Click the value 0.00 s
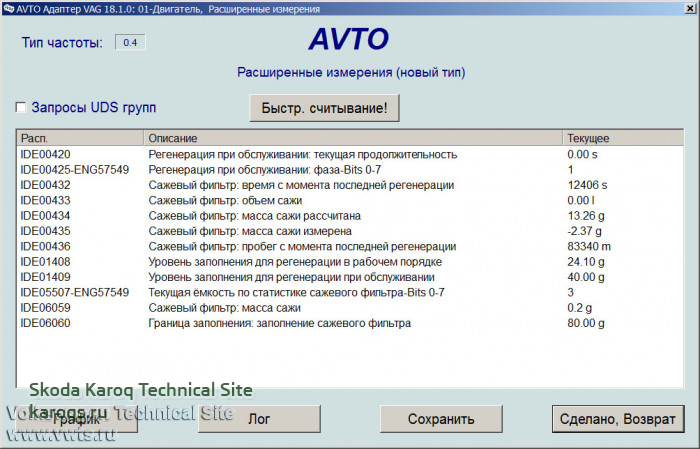The height and width of the screenshot is (449, 700). (582, 154)
